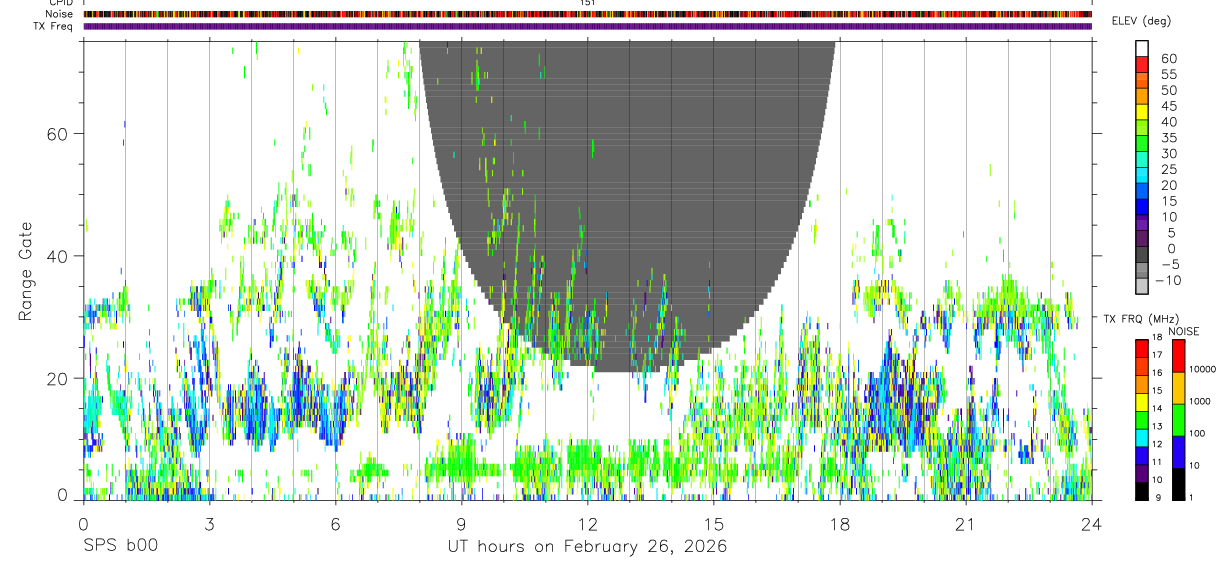
Task: Click the 6 tick on the UT hours axis
Action: pyautogui.click(x=335, y=525)
